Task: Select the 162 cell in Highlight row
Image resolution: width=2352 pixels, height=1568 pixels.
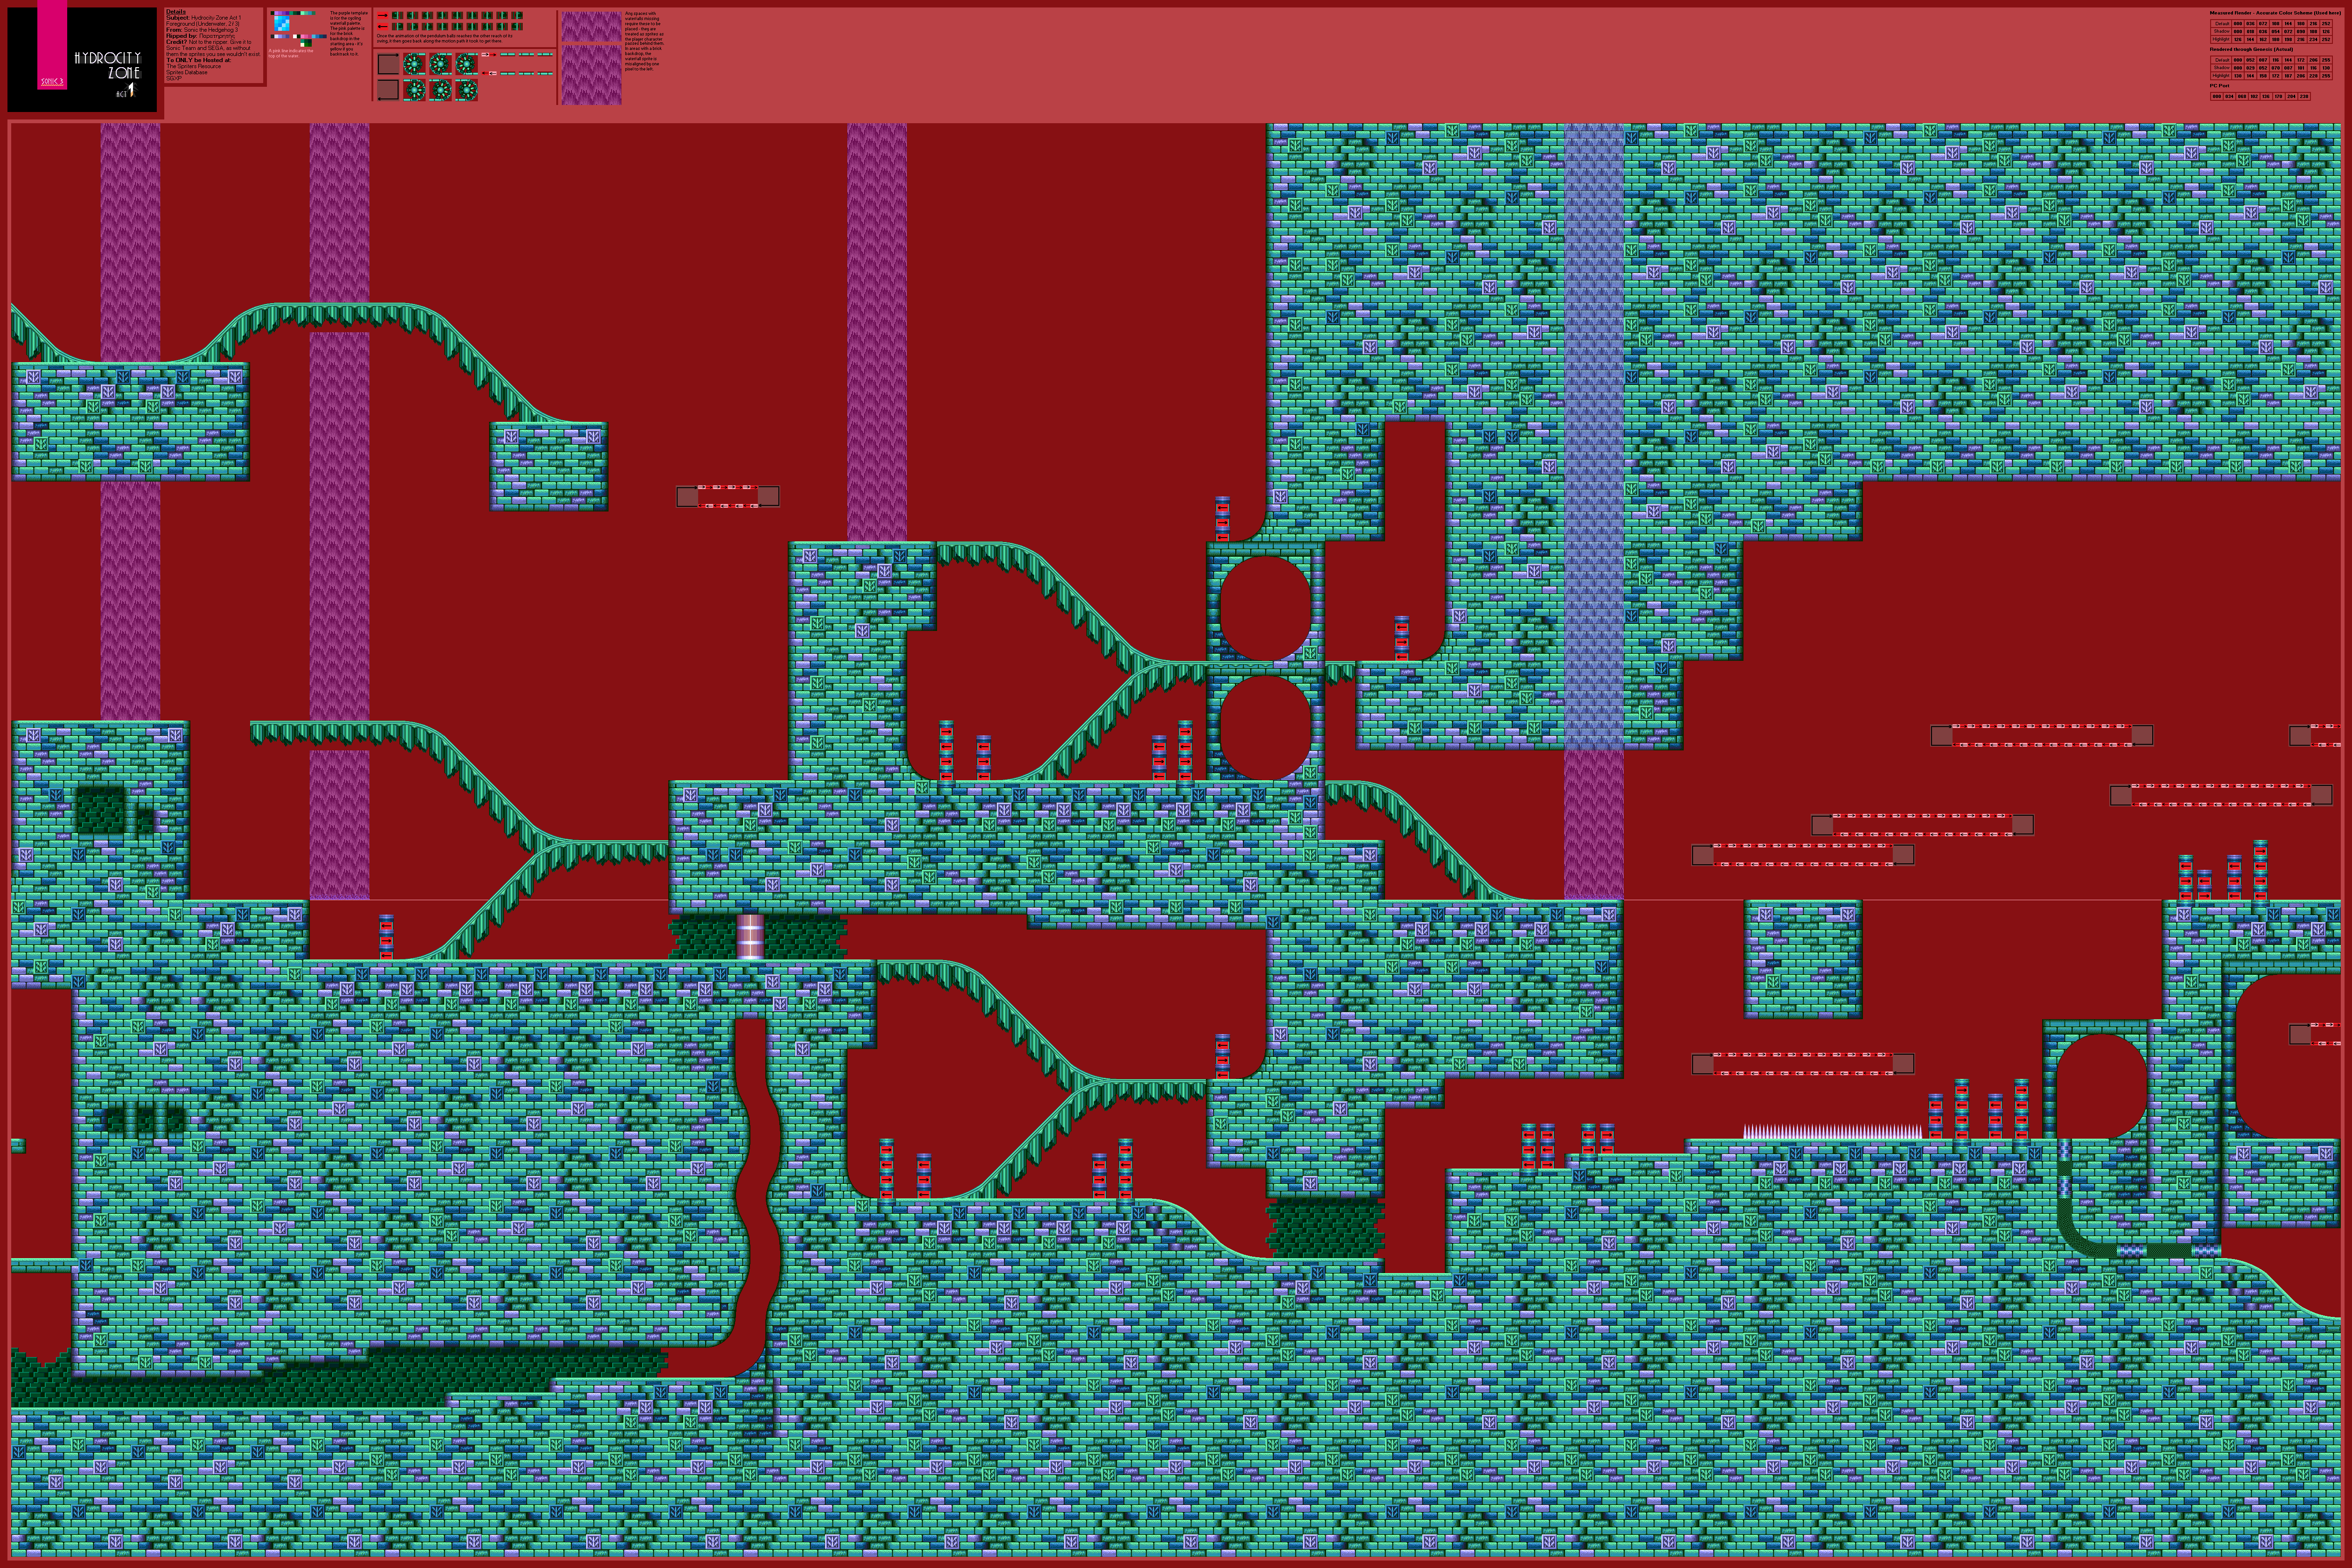Action: pos(2263,40)
